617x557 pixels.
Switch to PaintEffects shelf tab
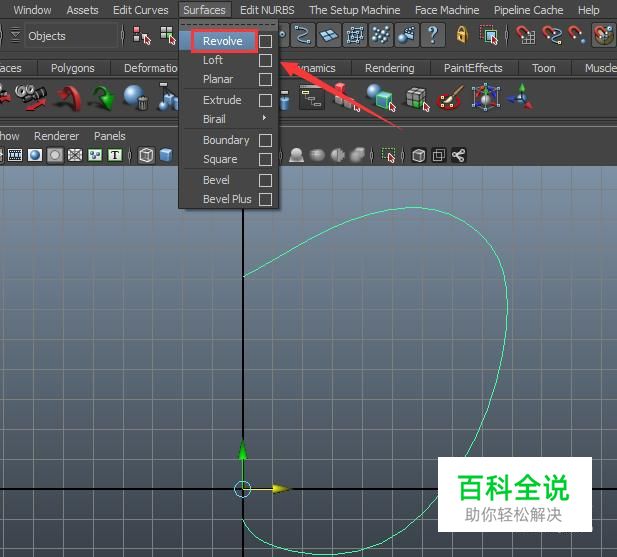[473, 68]
